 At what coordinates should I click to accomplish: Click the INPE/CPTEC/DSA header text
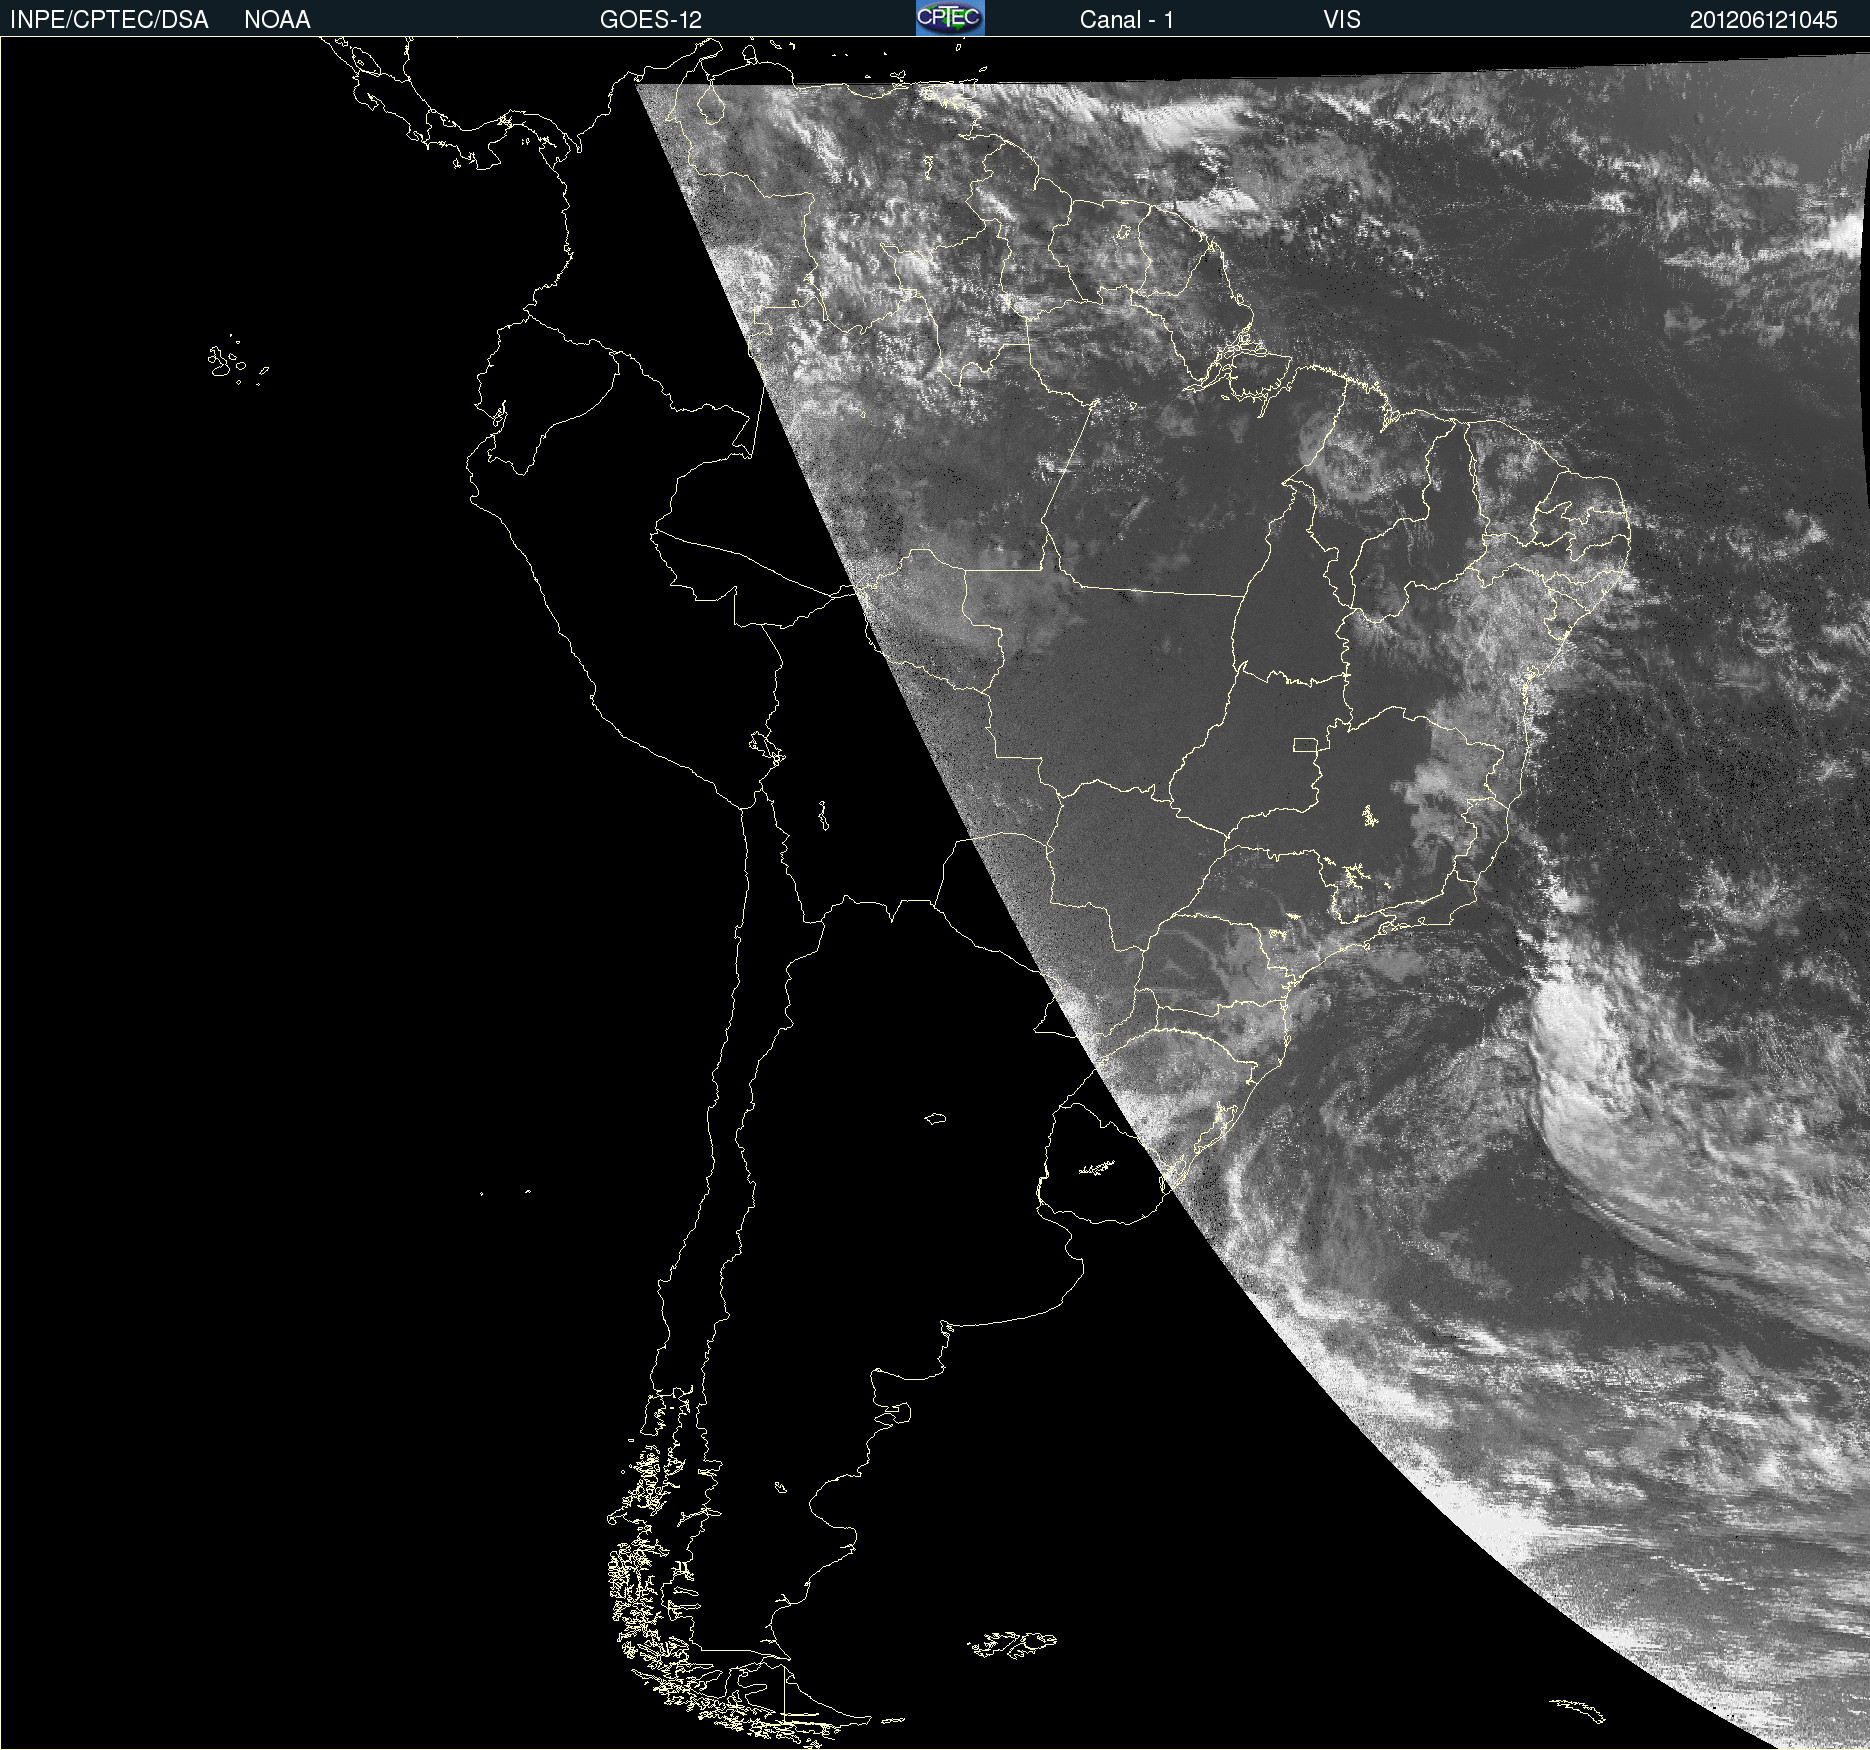tap(109, 20)
